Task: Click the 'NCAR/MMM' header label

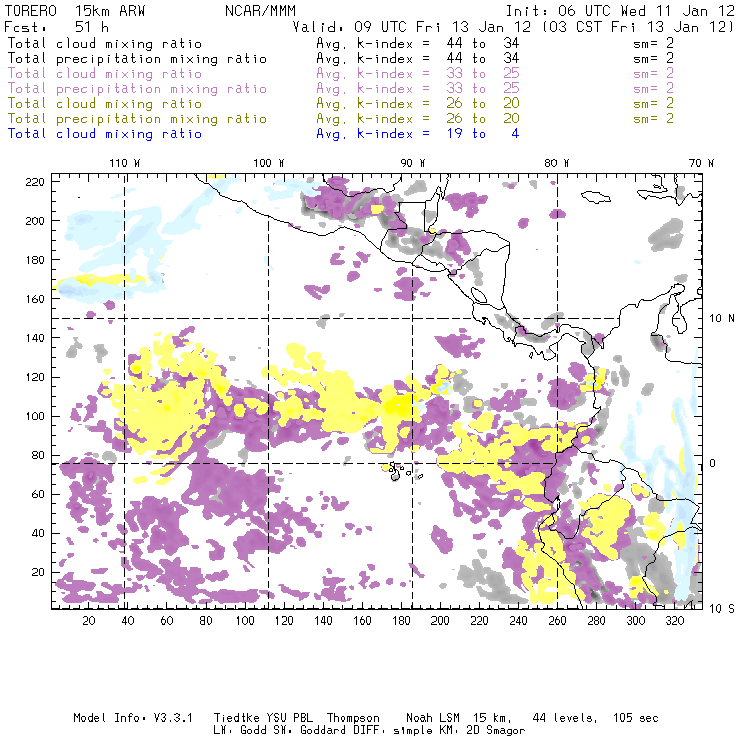Action: (x=260, y=11)
